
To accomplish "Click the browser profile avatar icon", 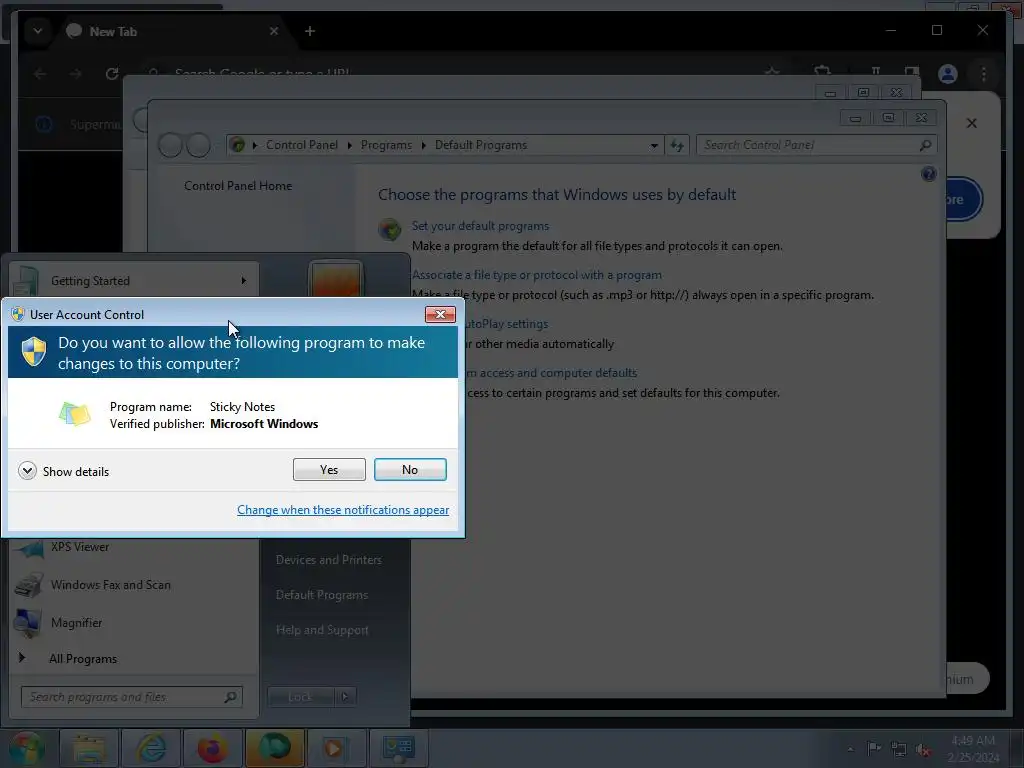I will tap(948, 74).
